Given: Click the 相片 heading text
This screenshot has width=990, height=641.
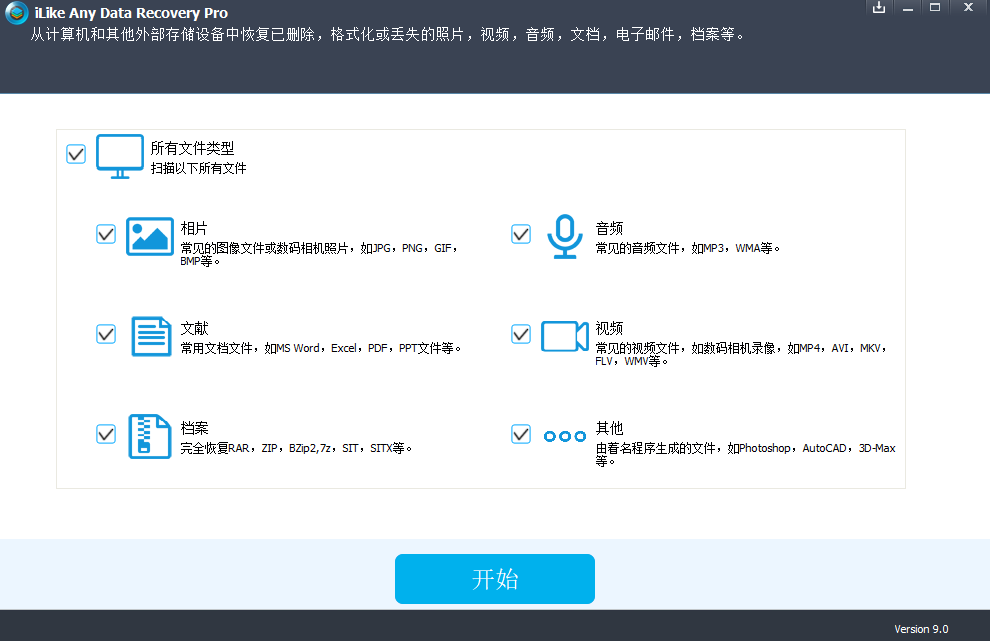Looking at the screenshot, I should [x=194, y=228].
